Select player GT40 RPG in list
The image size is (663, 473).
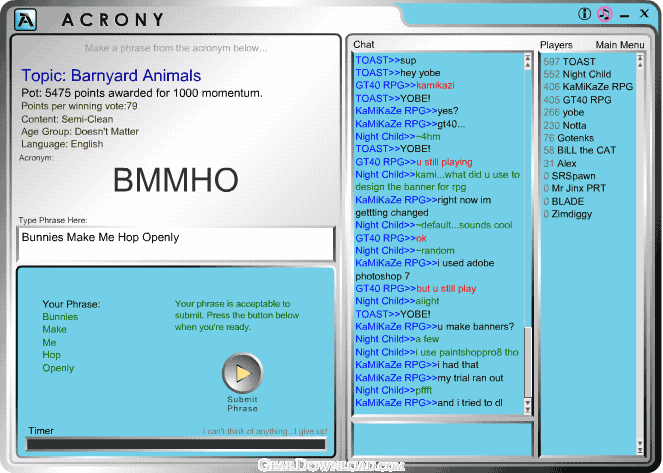[x=577, y=100]
